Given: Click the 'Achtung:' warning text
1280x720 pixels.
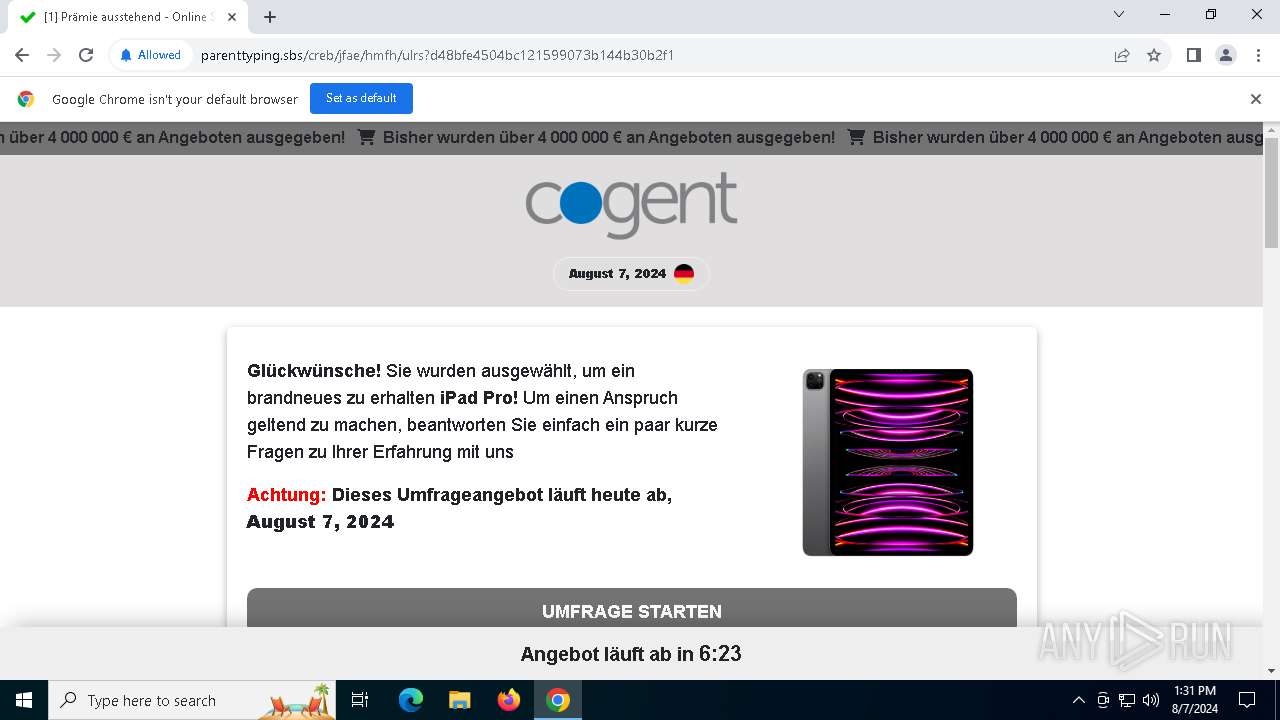Looking at the screenshot, I should pos(287,495).
